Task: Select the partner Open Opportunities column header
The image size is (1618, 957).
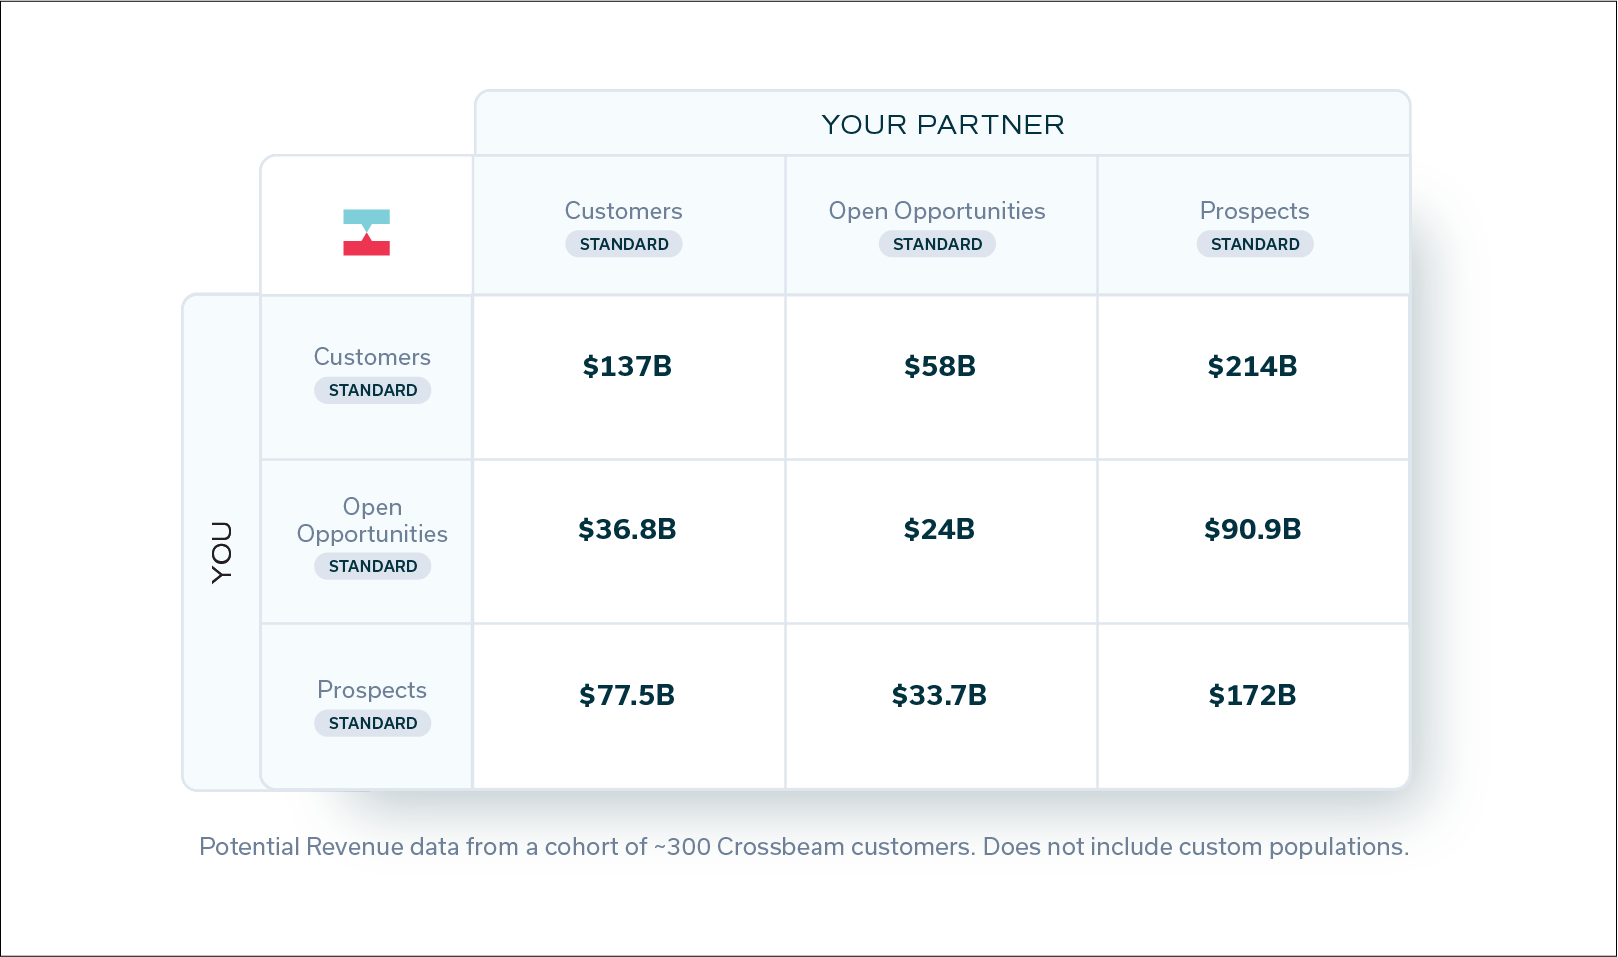Action: 941,226
